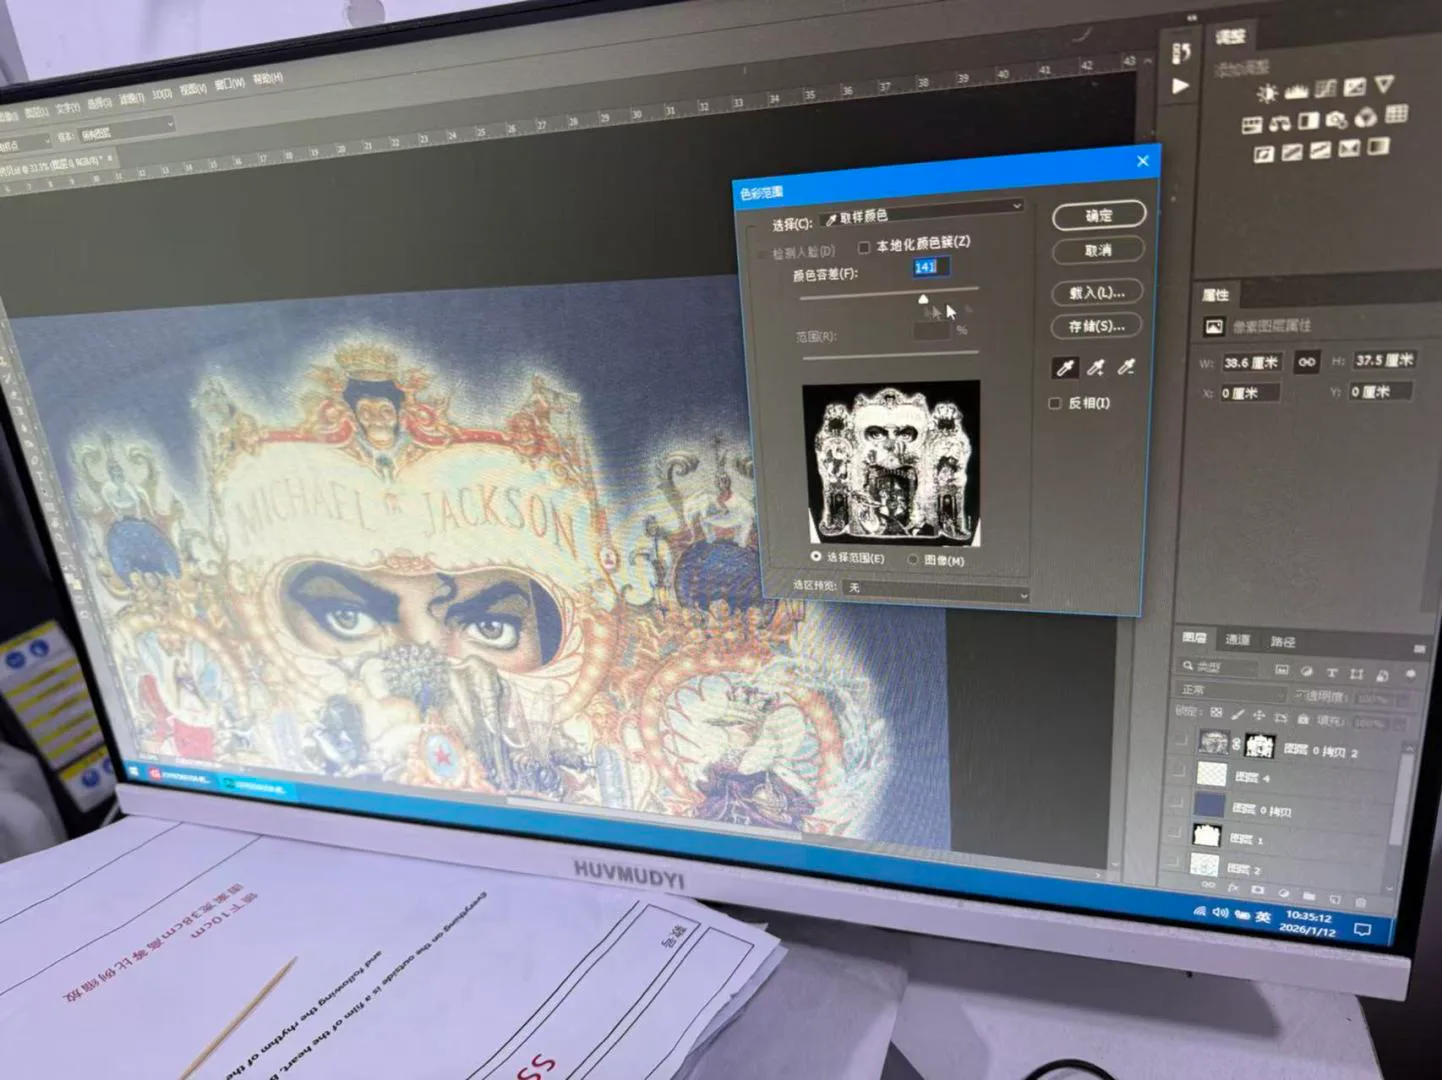Click the play Actions panel icon

1181,86
